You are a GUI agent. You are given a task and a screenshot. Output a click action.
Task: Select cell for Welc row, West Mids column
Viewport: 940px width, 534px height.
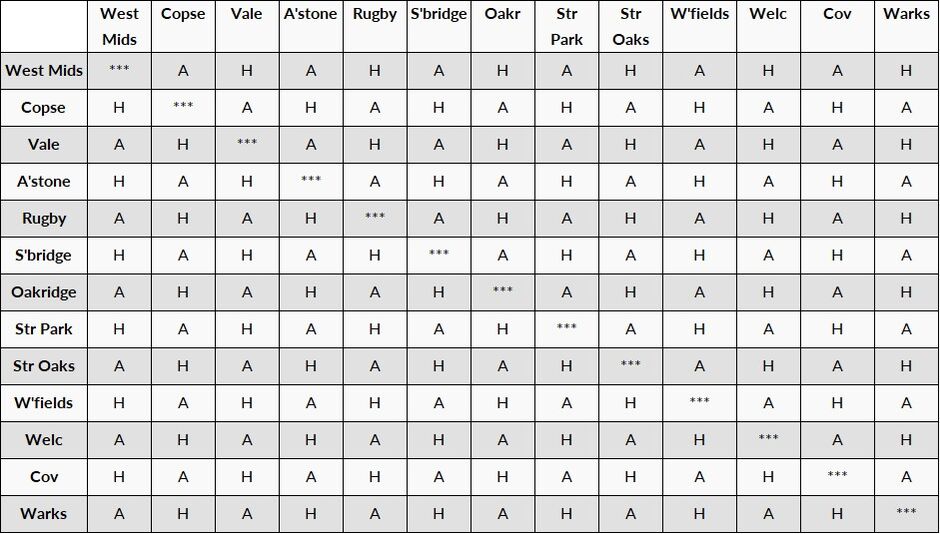tap(119, 440)
